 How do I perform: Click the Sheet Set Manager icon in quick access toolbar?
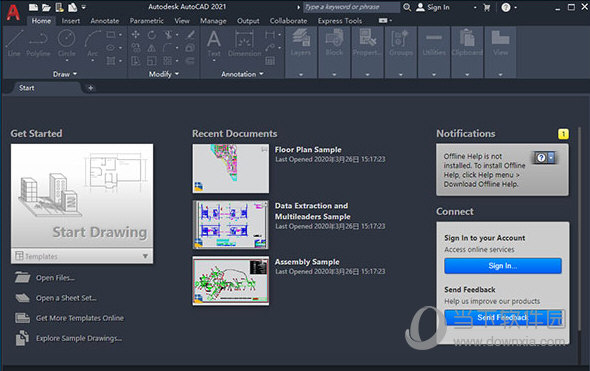click(72, 7)
